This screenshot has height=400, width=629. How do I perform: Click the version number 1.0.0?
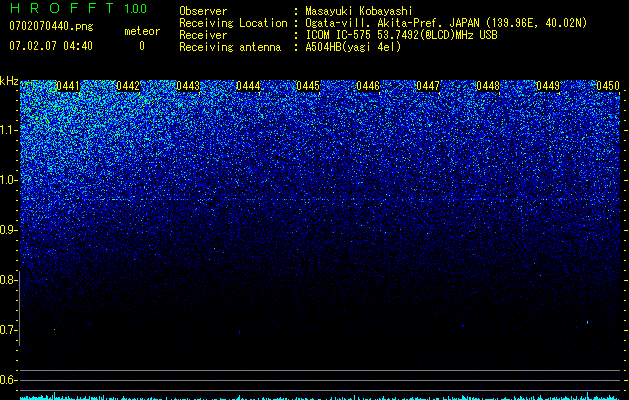click(136, 9)
